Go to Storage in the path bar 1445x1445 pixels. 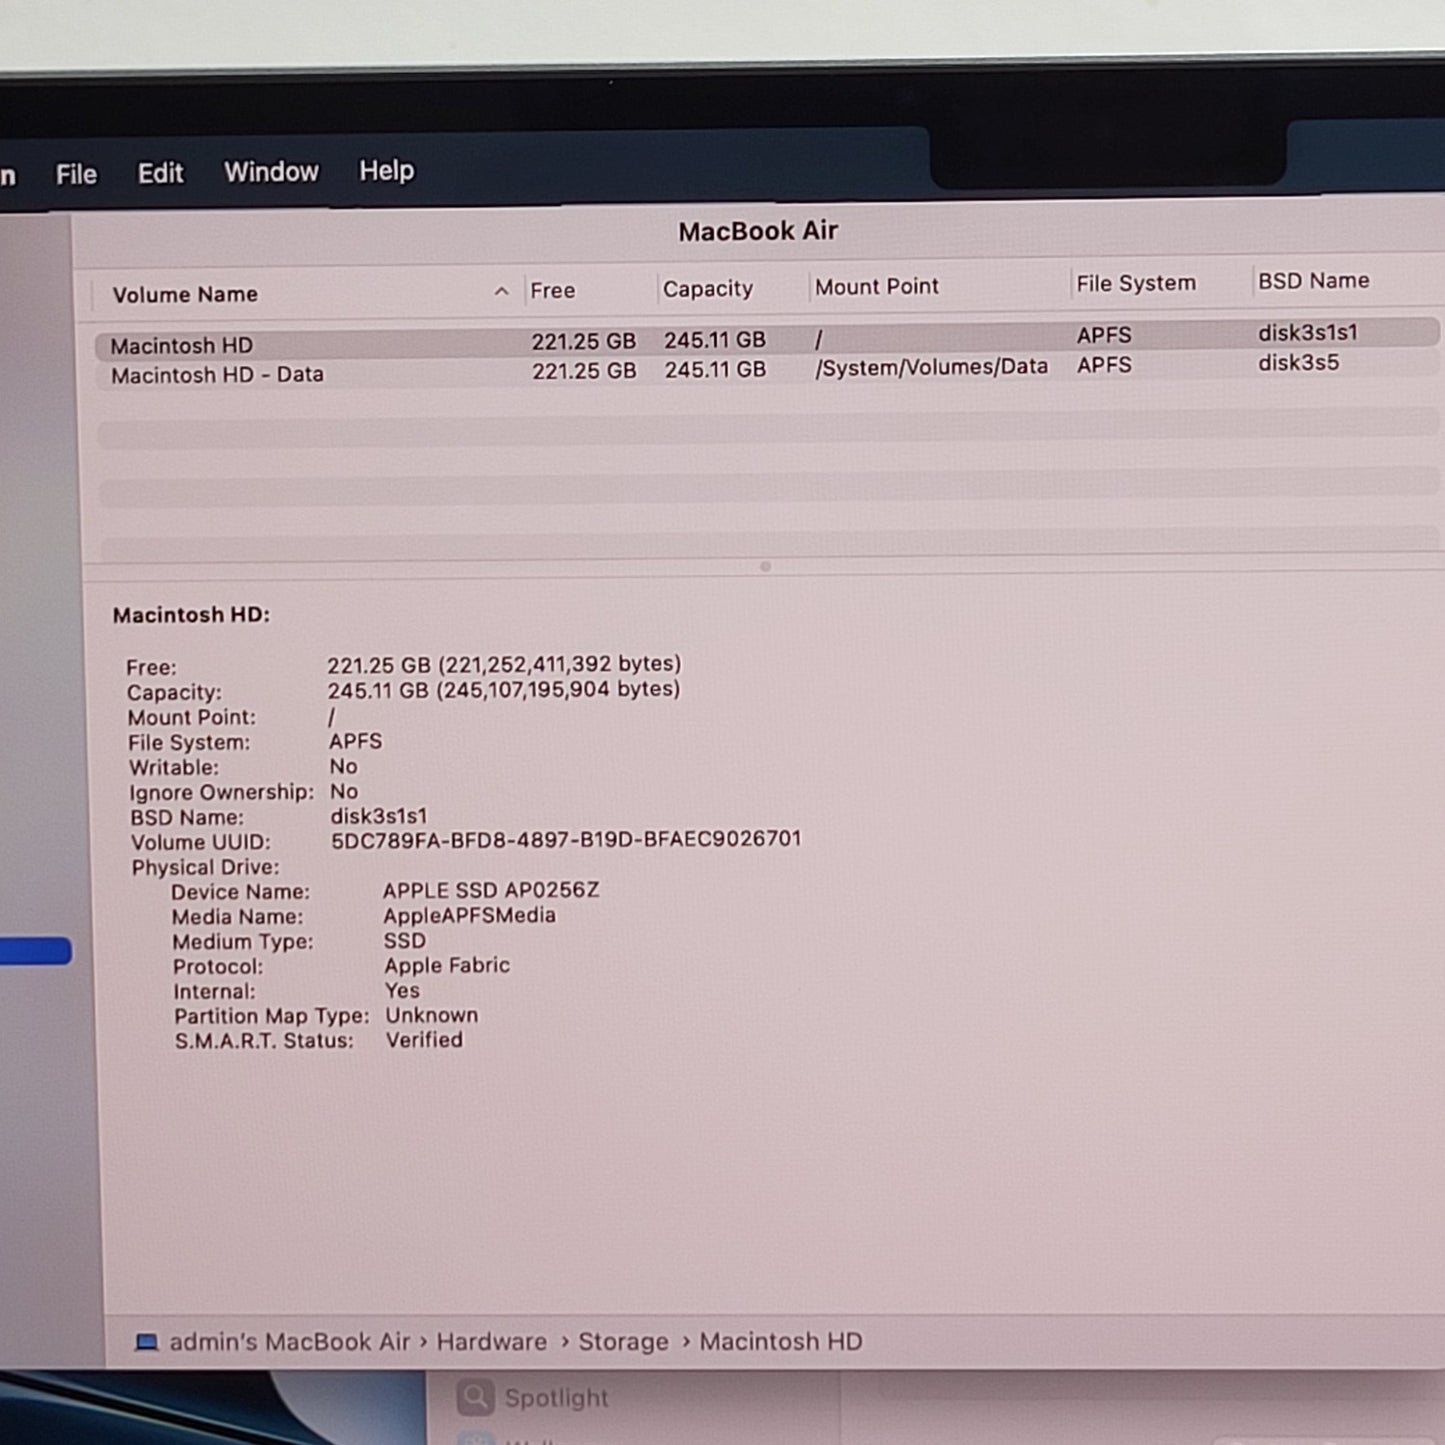[x=623, y=1342]
